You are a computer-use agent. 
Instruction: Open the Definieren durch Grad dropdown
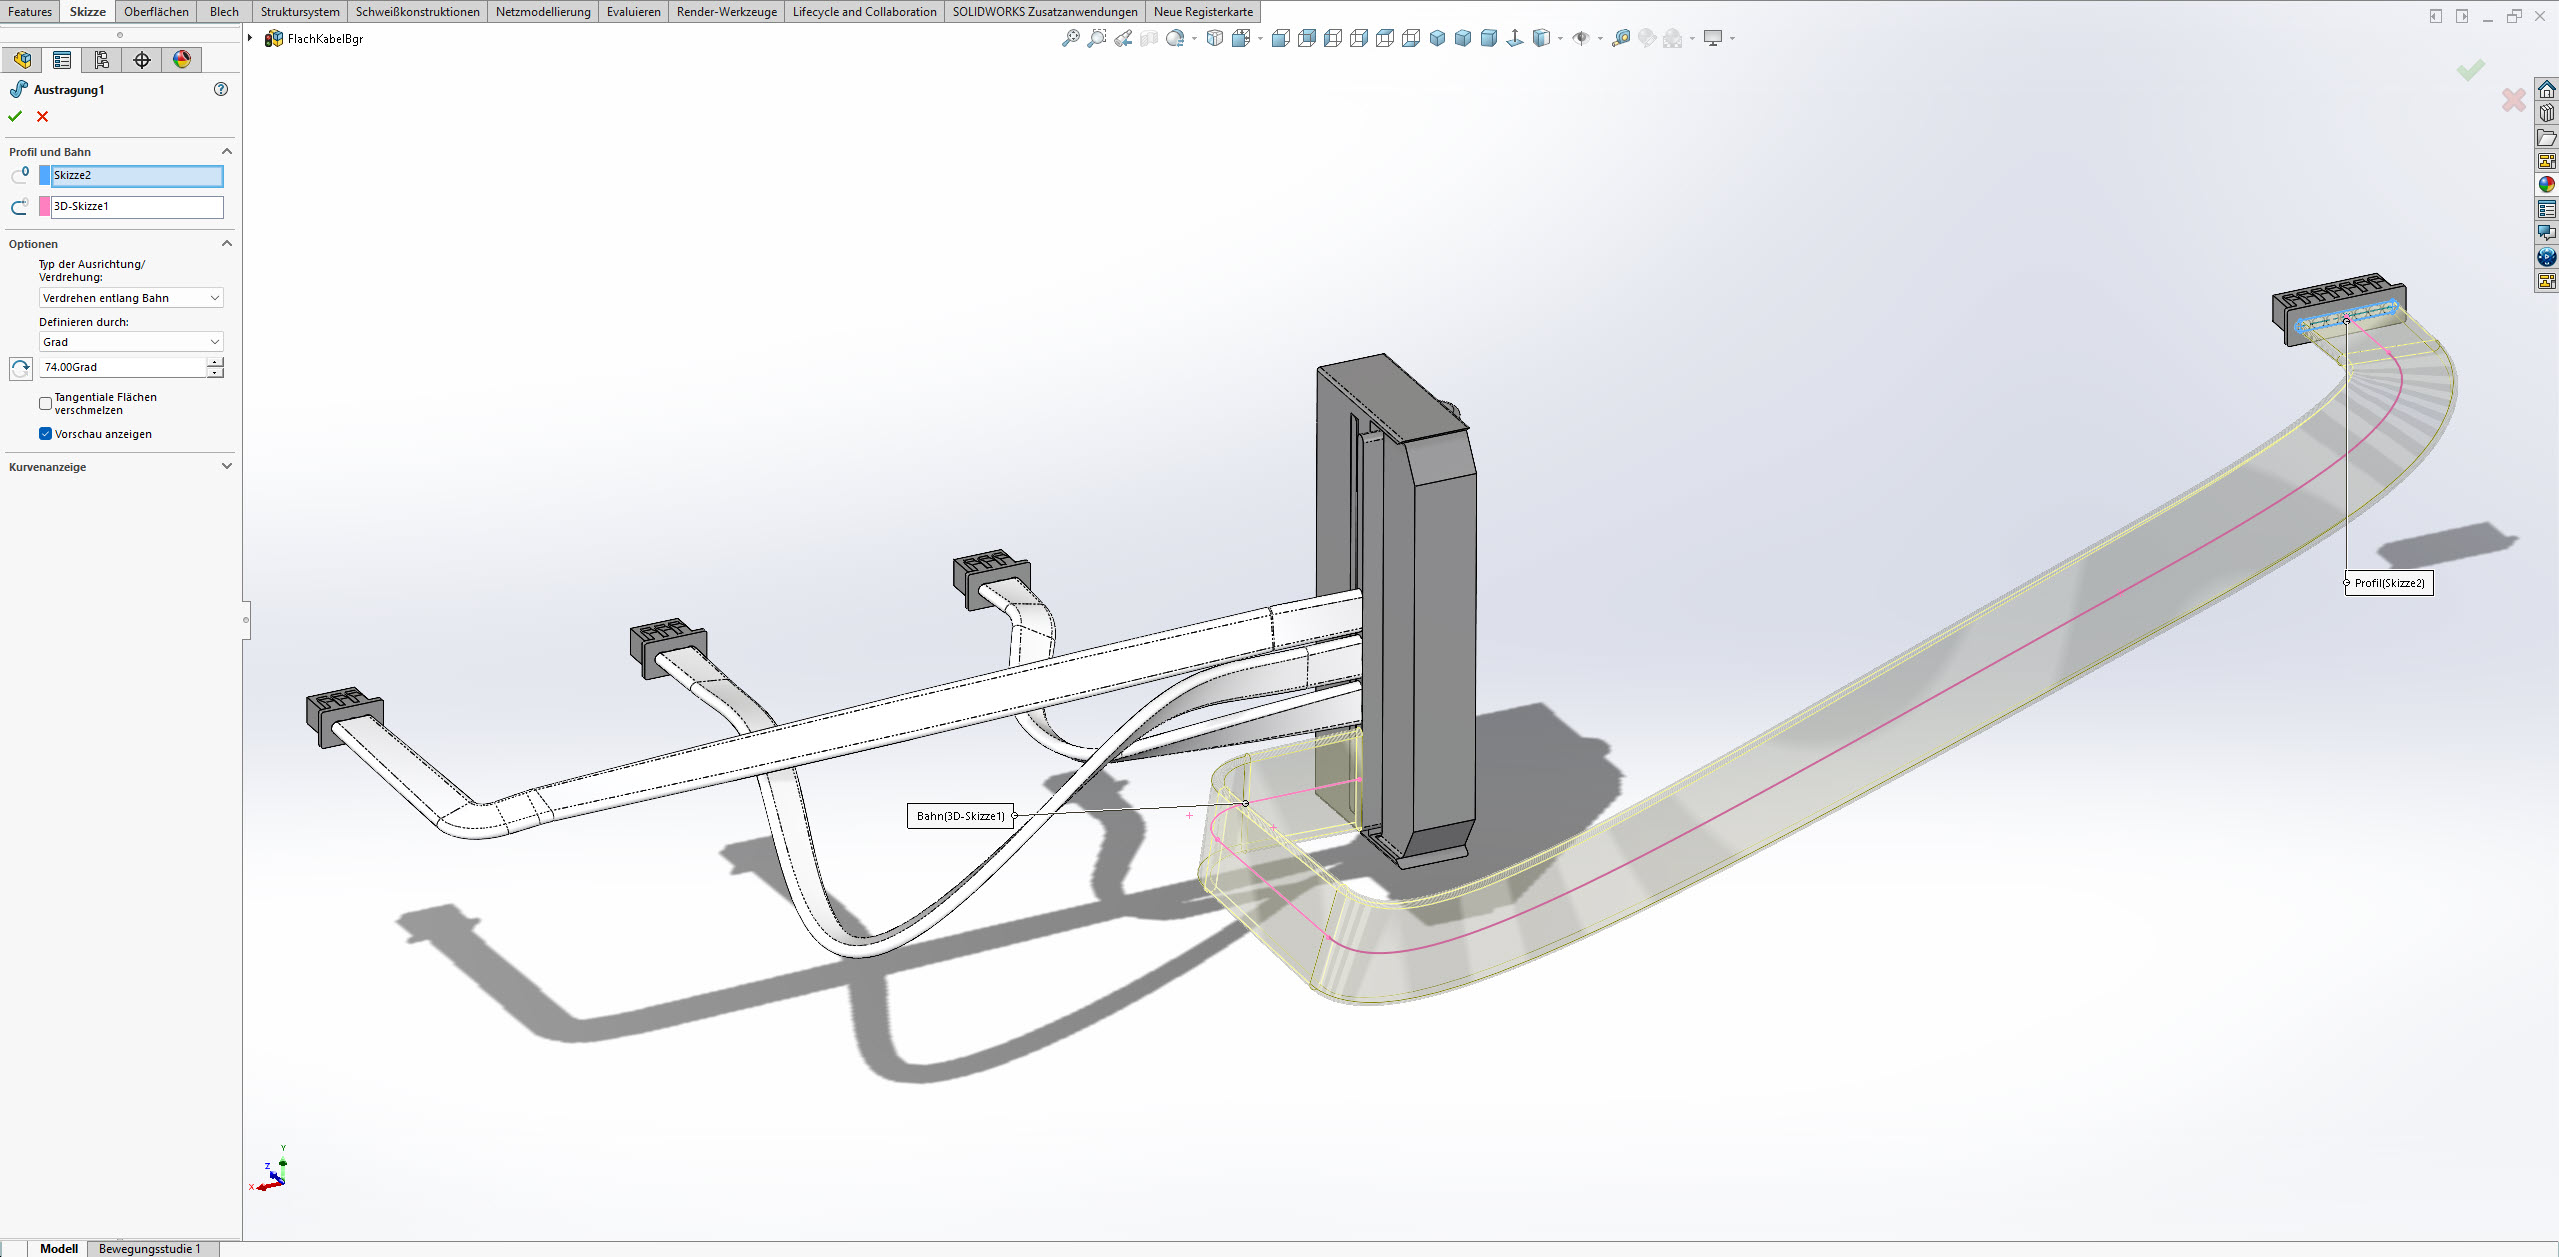(x=131, y=342)
